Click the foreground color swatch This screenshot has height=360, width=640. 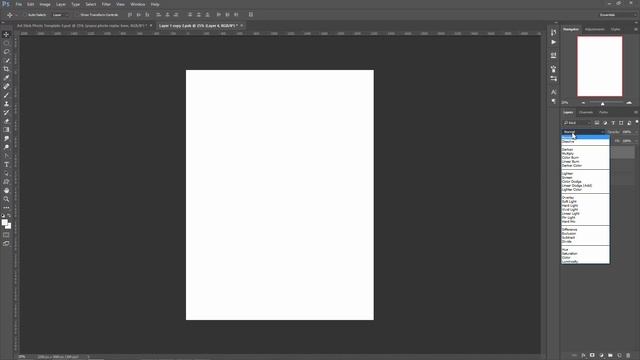point(4,222)
